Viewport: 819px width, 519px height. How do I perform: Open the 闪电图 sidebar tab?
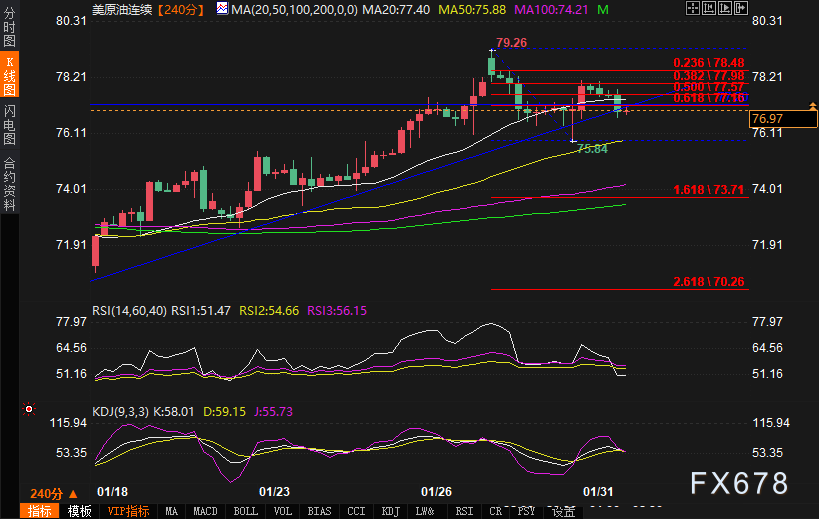tap(9, 124)
